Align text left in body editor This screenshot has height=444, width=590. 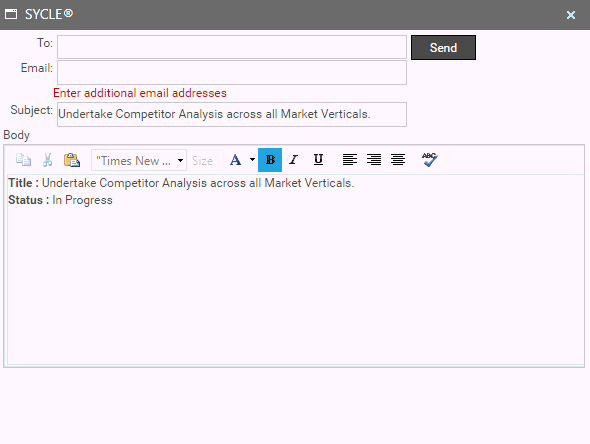click(x=350, y=160)
